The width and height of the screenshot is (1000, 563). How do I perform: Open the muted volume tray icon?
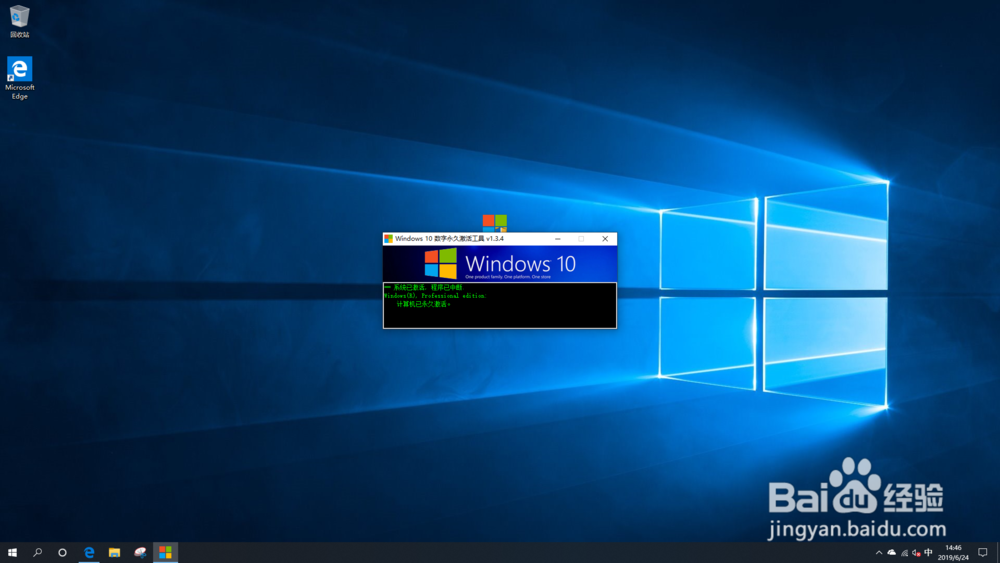916,553
